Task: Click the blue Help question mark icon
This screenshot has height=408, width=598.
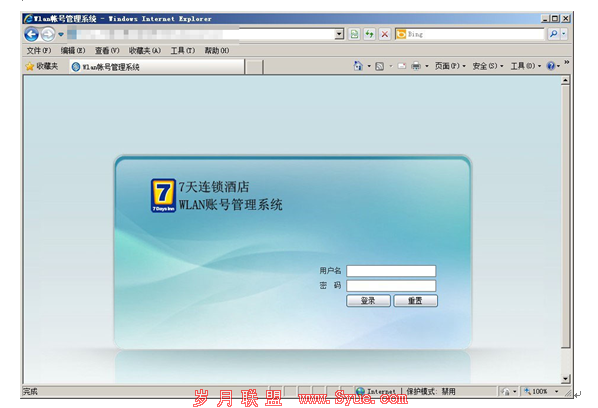Action: click(551, 66)
